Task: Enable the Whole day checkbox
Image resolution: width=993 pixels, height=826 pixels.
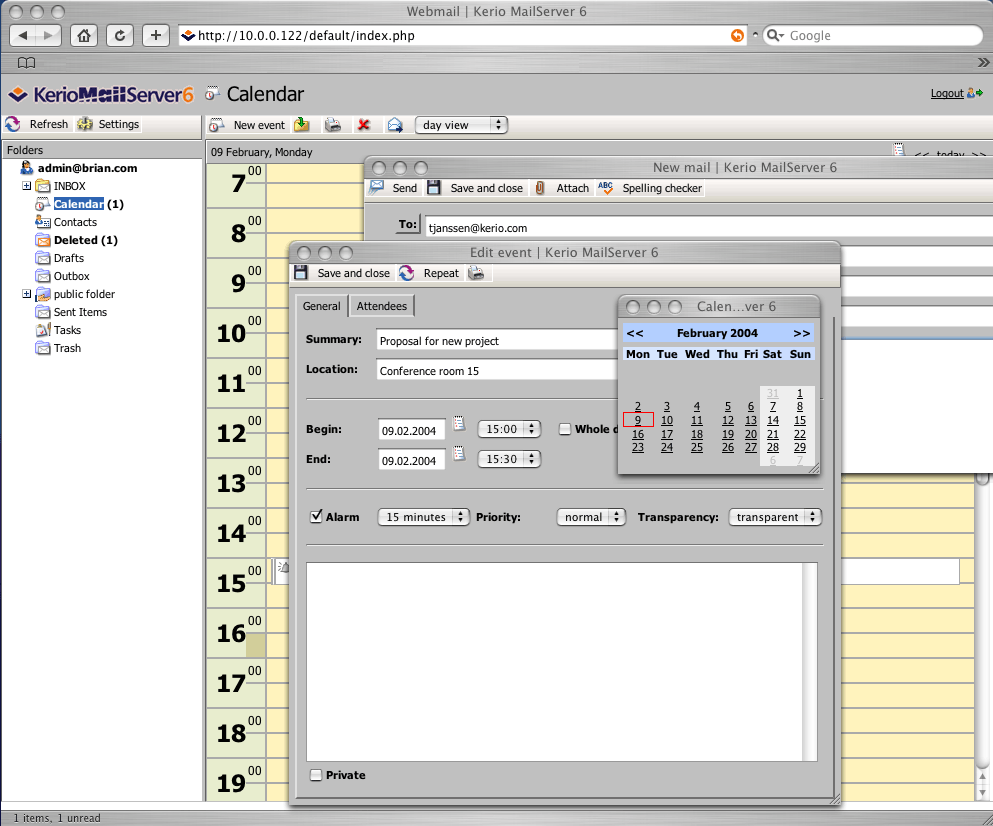Action: [565, 429]
